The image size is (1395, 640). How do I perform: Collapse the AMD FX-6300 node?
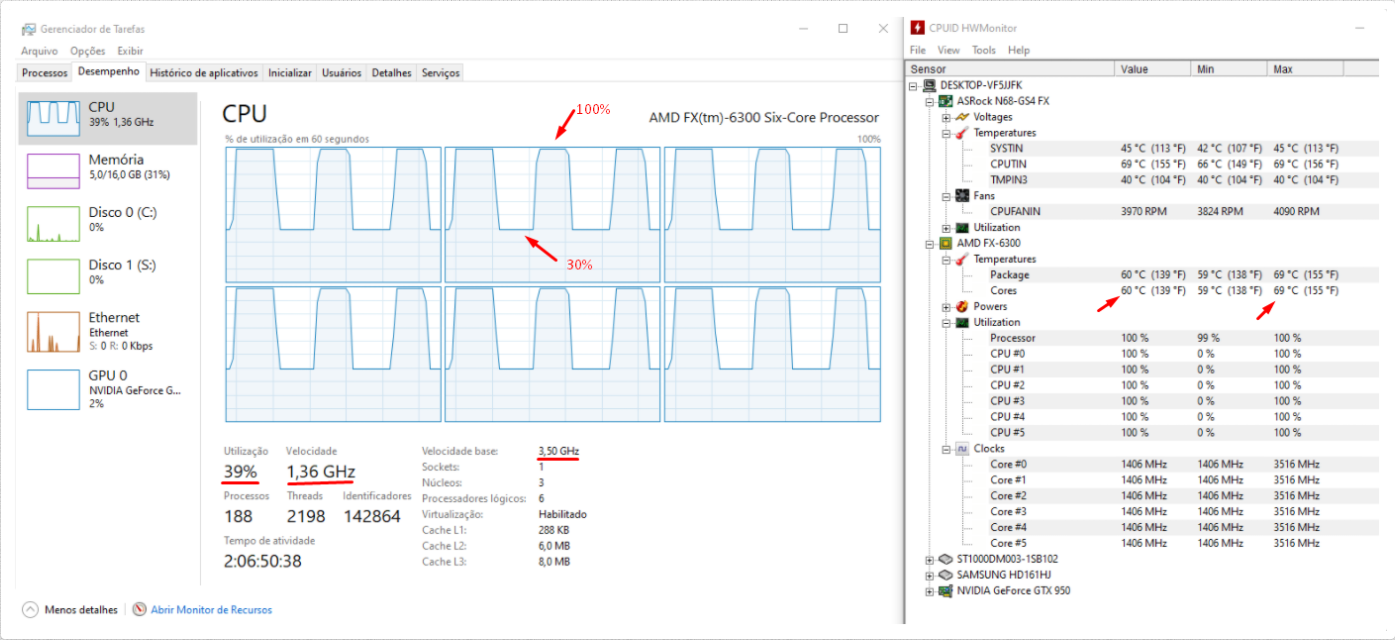click(x=931, y=243)
